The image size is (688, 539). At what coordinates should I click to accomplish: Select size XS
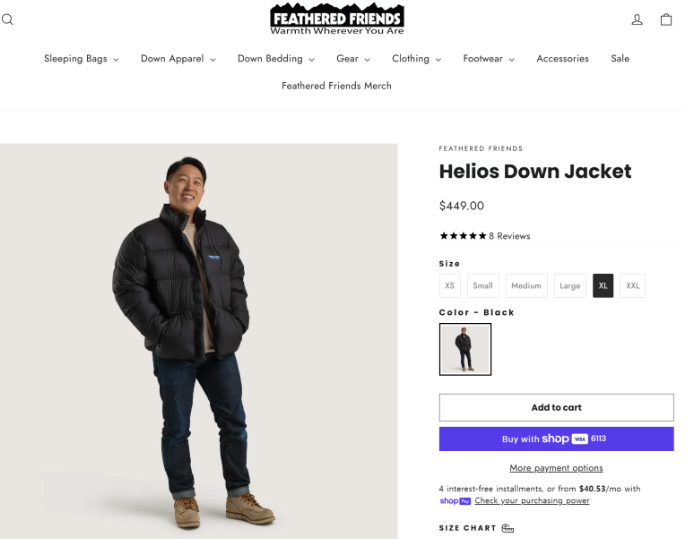click(x=450, y=286)
